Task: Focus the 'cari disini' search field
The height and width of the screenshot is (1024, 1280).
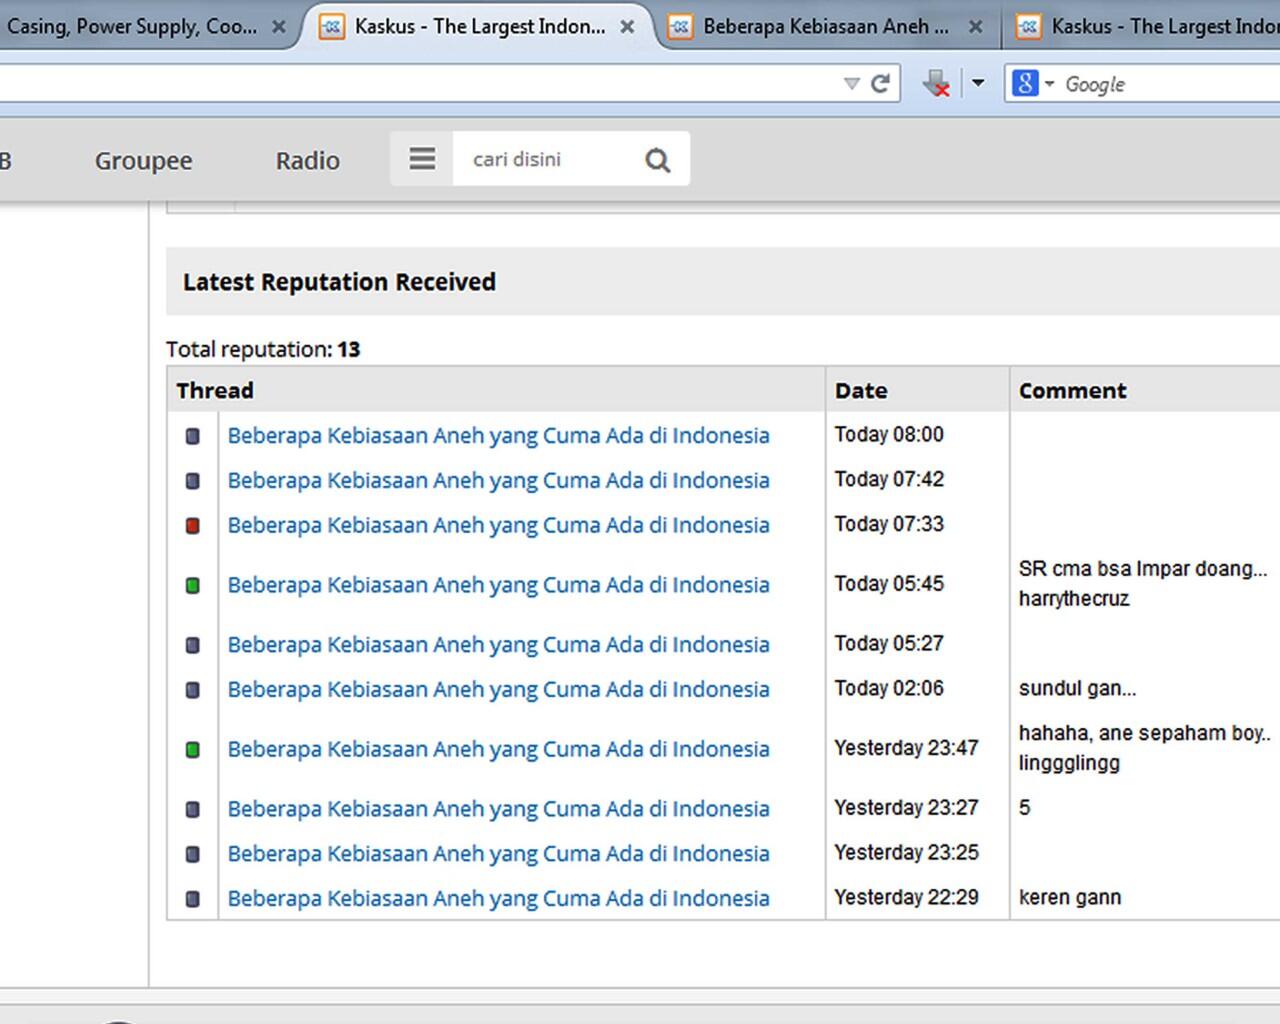Action: (548, 159)
